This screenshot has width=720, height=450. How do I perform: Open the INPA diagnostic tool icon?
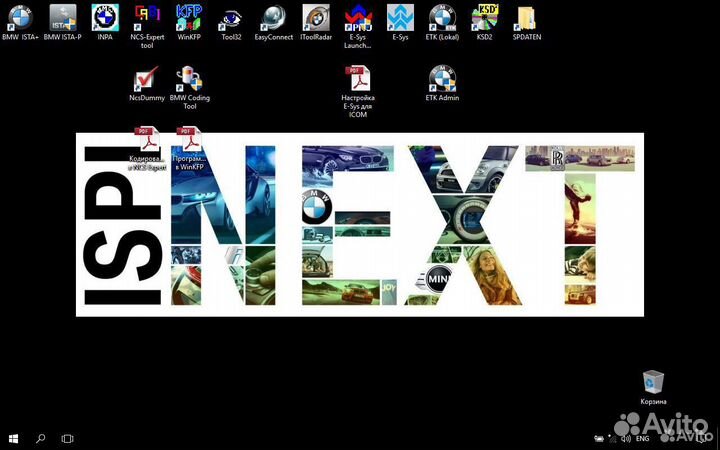tap(104, 18)
